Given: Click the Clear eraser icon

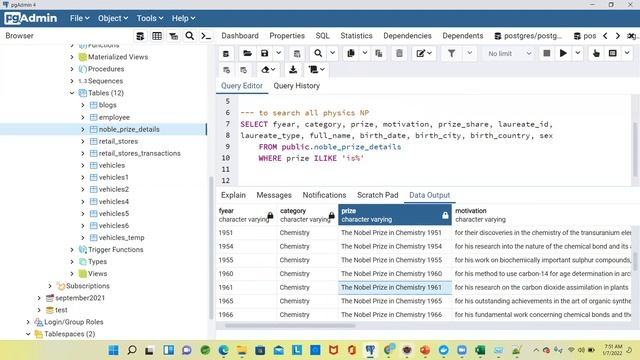Looking at the screenshot, I should pyautogui.click(x=268, y=70).
